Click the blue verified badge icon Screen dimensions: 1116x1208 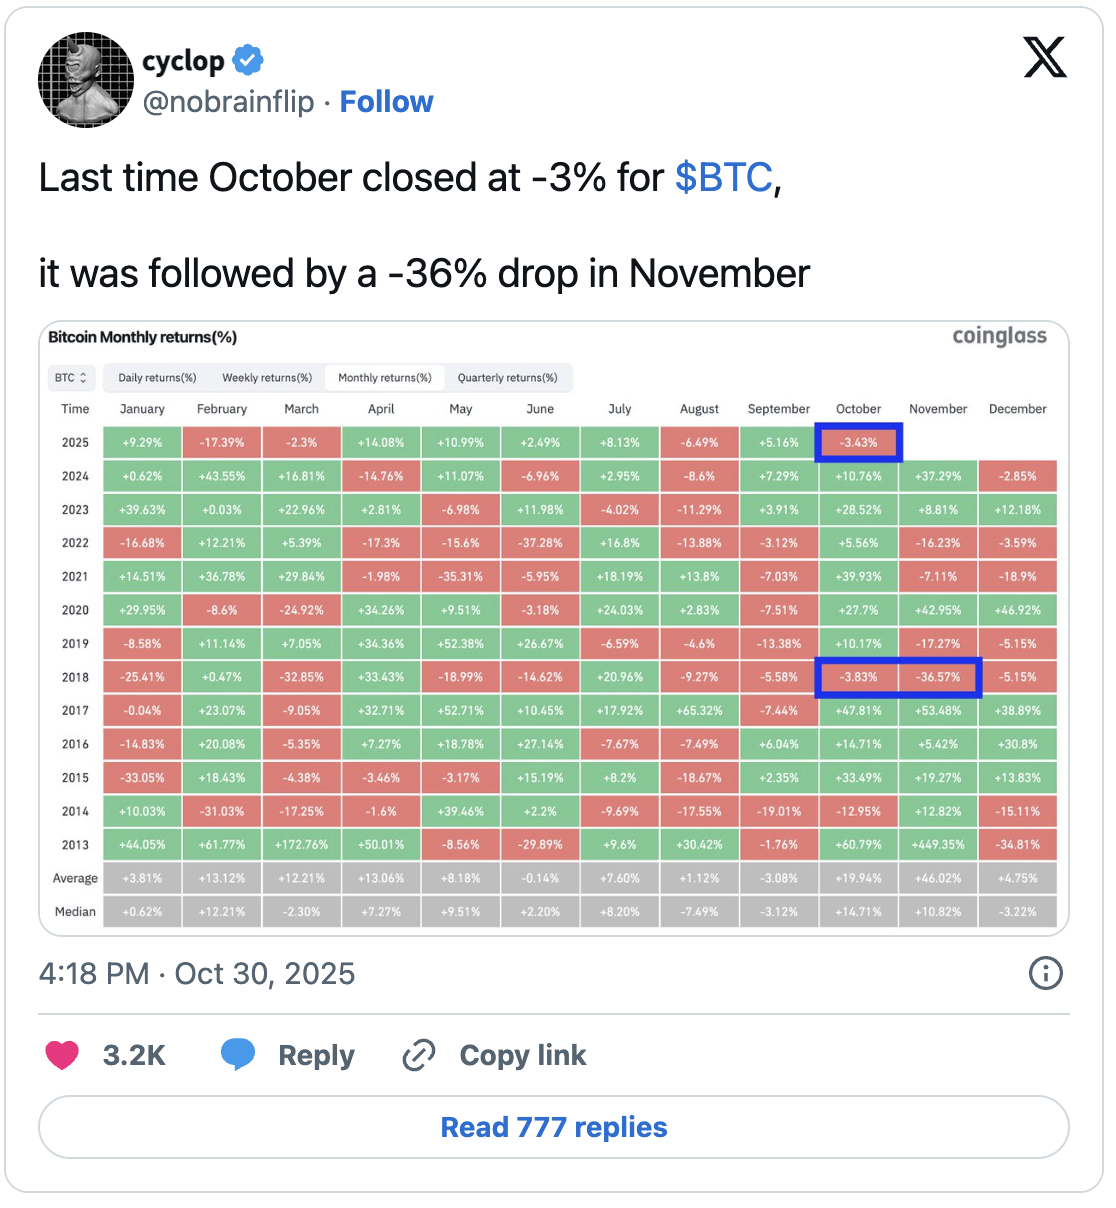(x=248, y=61)
